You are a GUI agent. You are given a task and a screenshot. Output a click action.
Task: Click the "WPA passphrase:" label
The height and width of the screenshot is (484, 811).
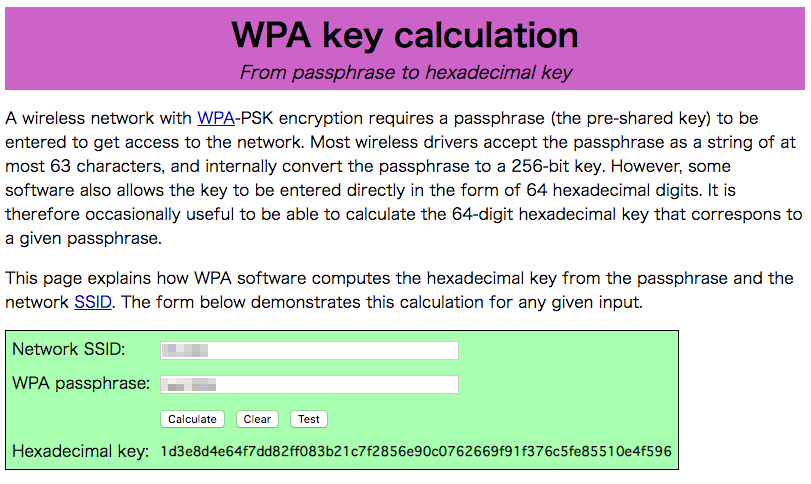pos(81,384)
